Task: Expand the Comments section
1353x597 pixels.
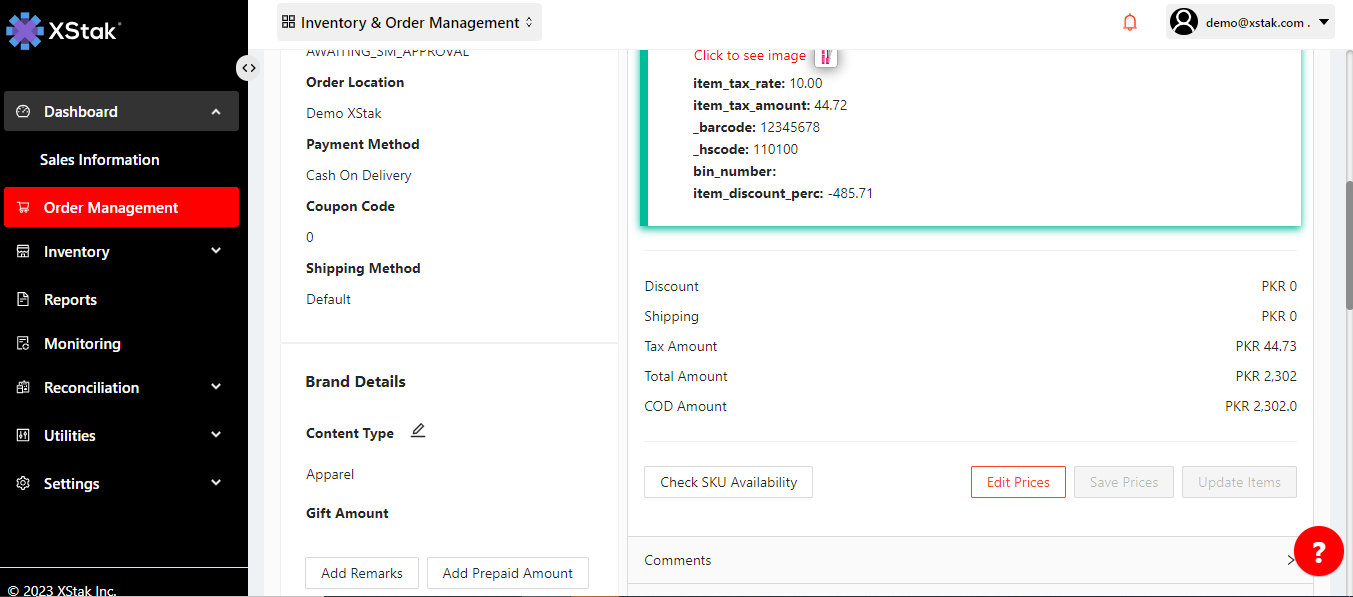Action: click(x=968, y=560)
